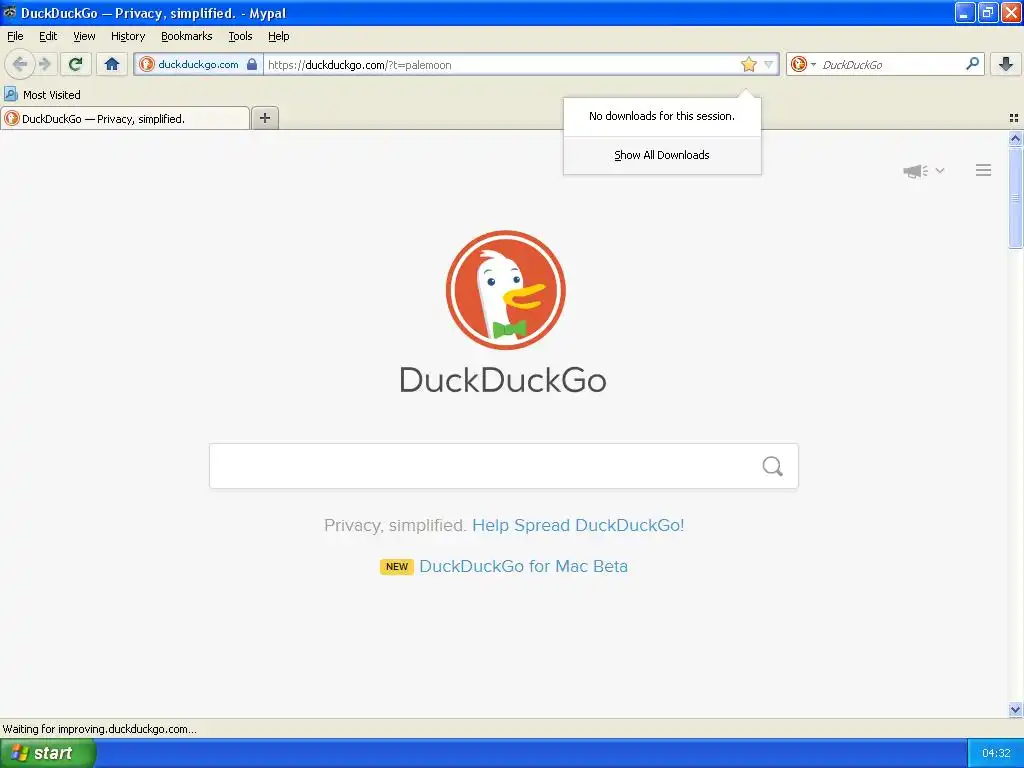Go back with the back arrow button
Screen dimensions: 1024x768
click(20, 64)
